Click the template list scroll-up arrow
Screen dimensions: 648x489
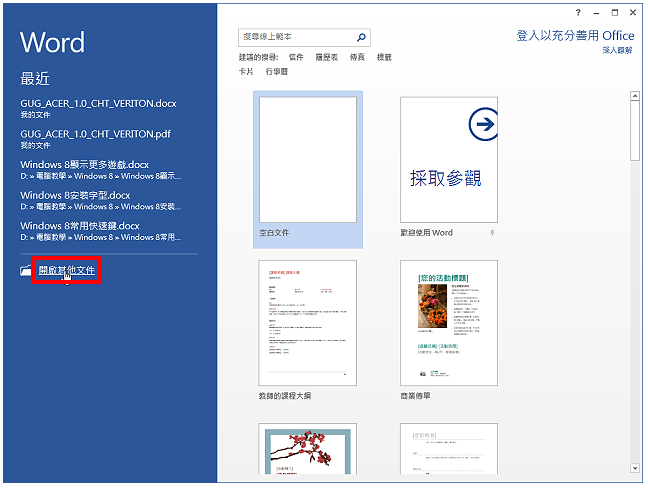coord(635,96)
